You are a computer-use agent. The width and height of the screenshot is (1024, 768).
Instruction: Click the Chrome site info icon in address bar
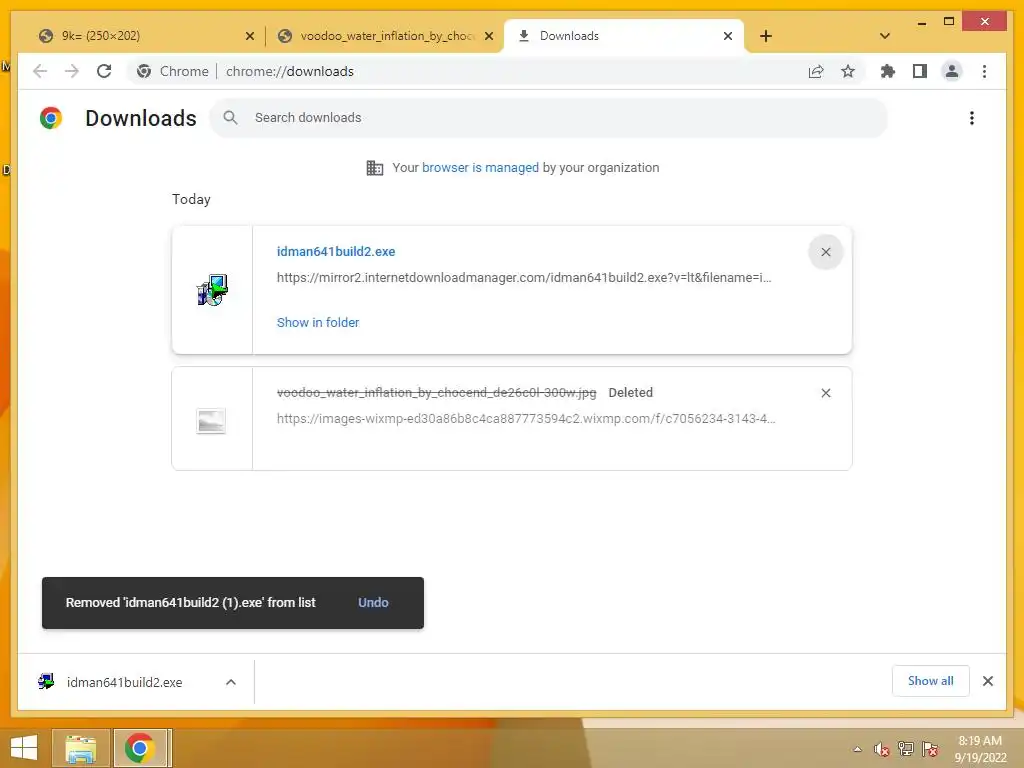pos(144,71)
